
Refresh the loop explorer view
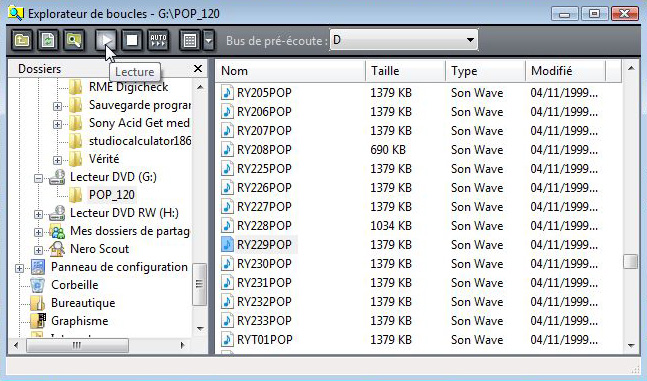48,40
